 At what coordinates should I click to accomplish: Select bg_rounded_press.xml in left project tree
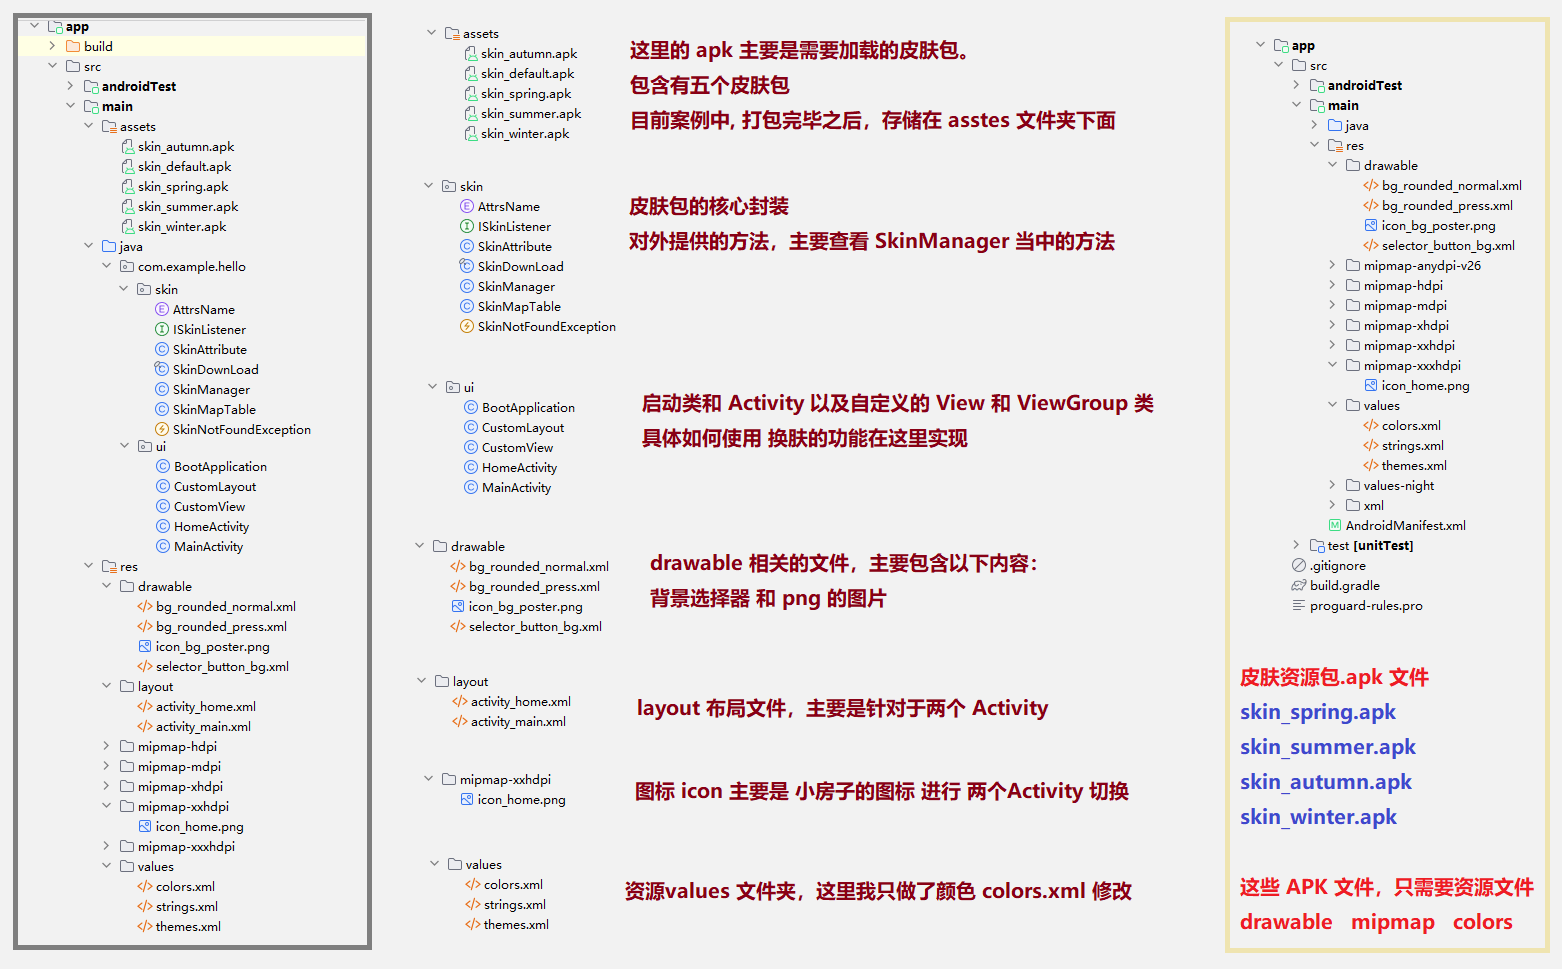point(222,626)
